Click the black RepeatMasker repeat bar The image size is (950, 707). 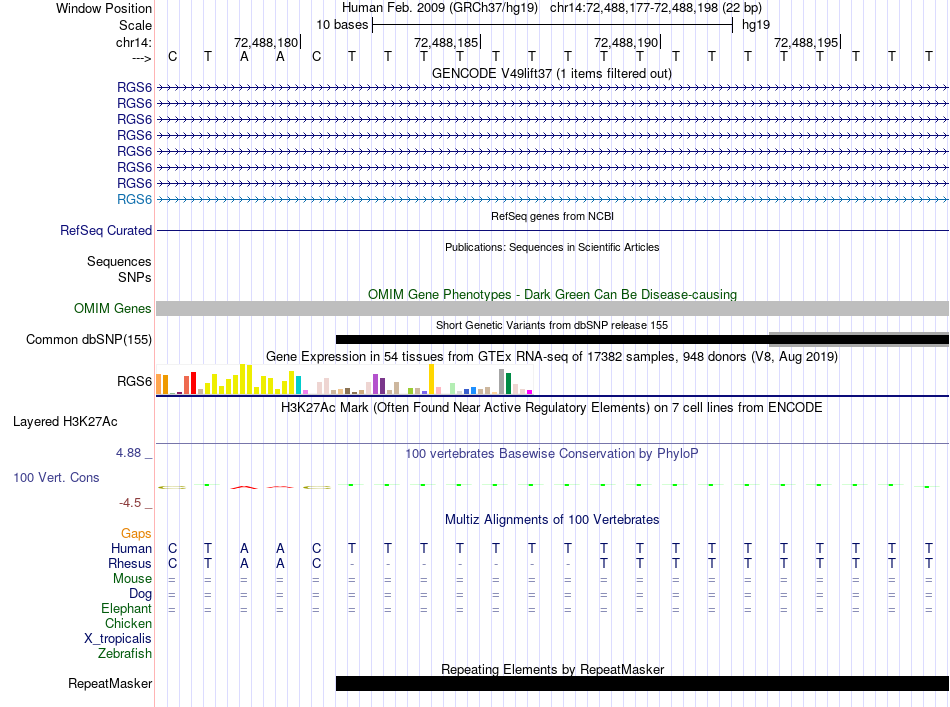click(x=642, y=683)
